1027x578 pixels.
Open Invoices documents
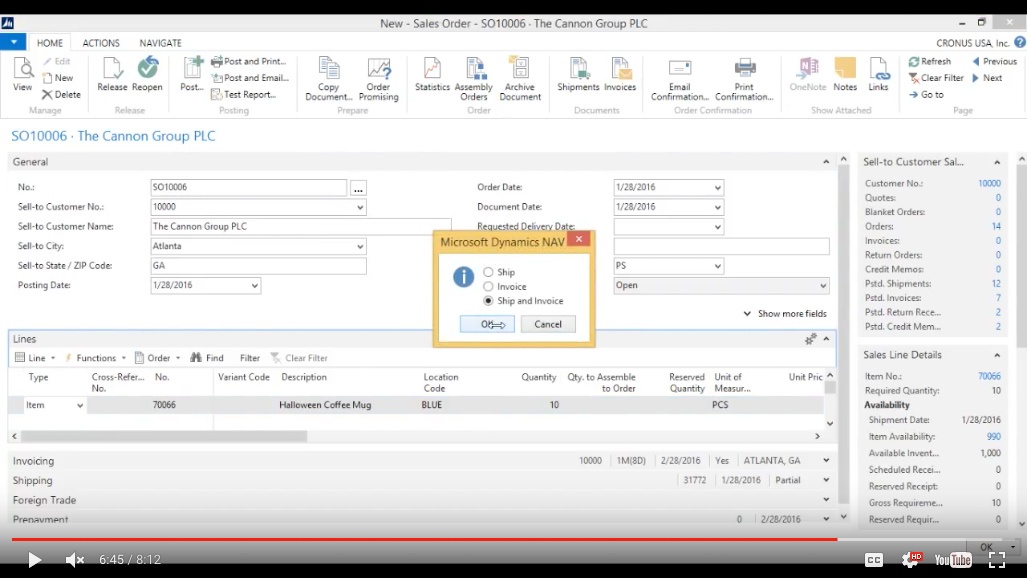pyautogui.click(x=620, y=74)
